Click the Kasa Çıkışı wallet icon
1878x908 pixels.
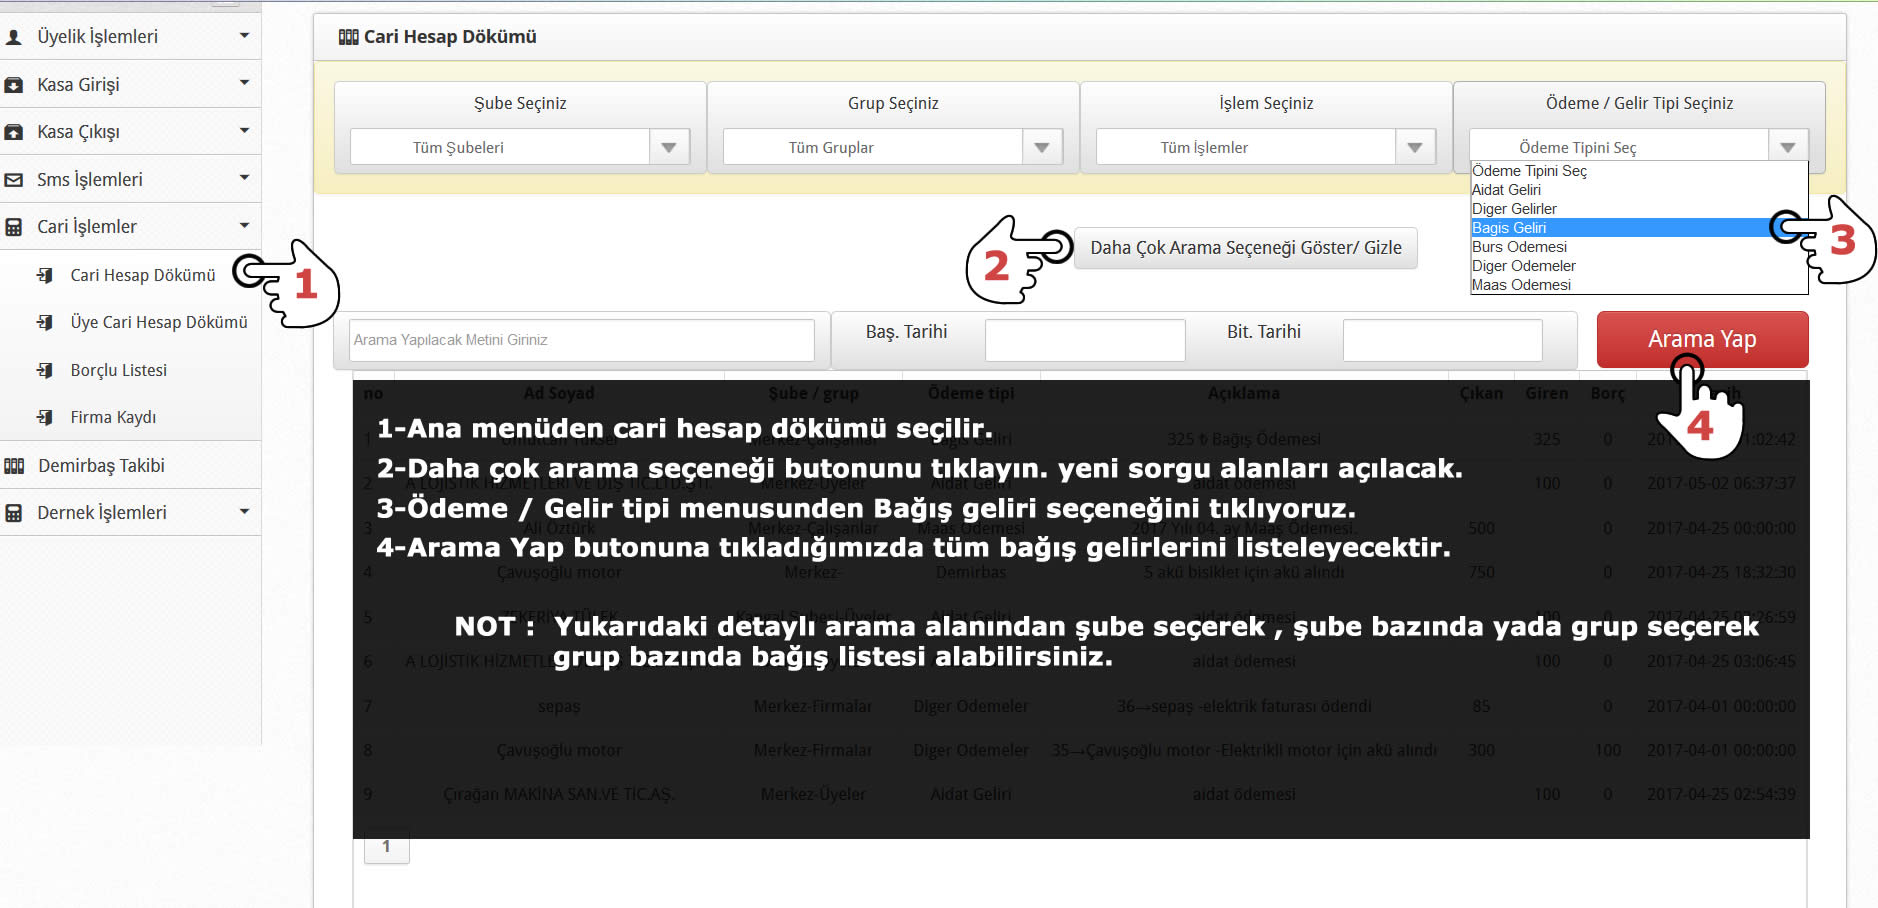14,132
